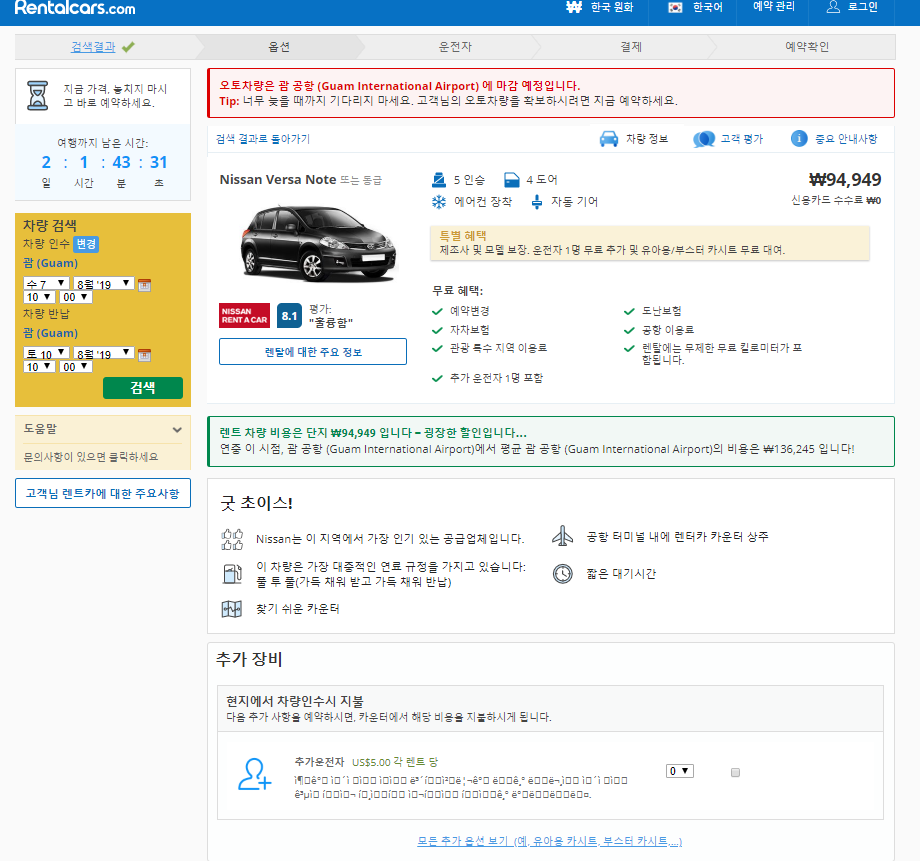Click the car icon for 차량 정보
Viewport: 920px width, 861px height.
pos(608,139)
